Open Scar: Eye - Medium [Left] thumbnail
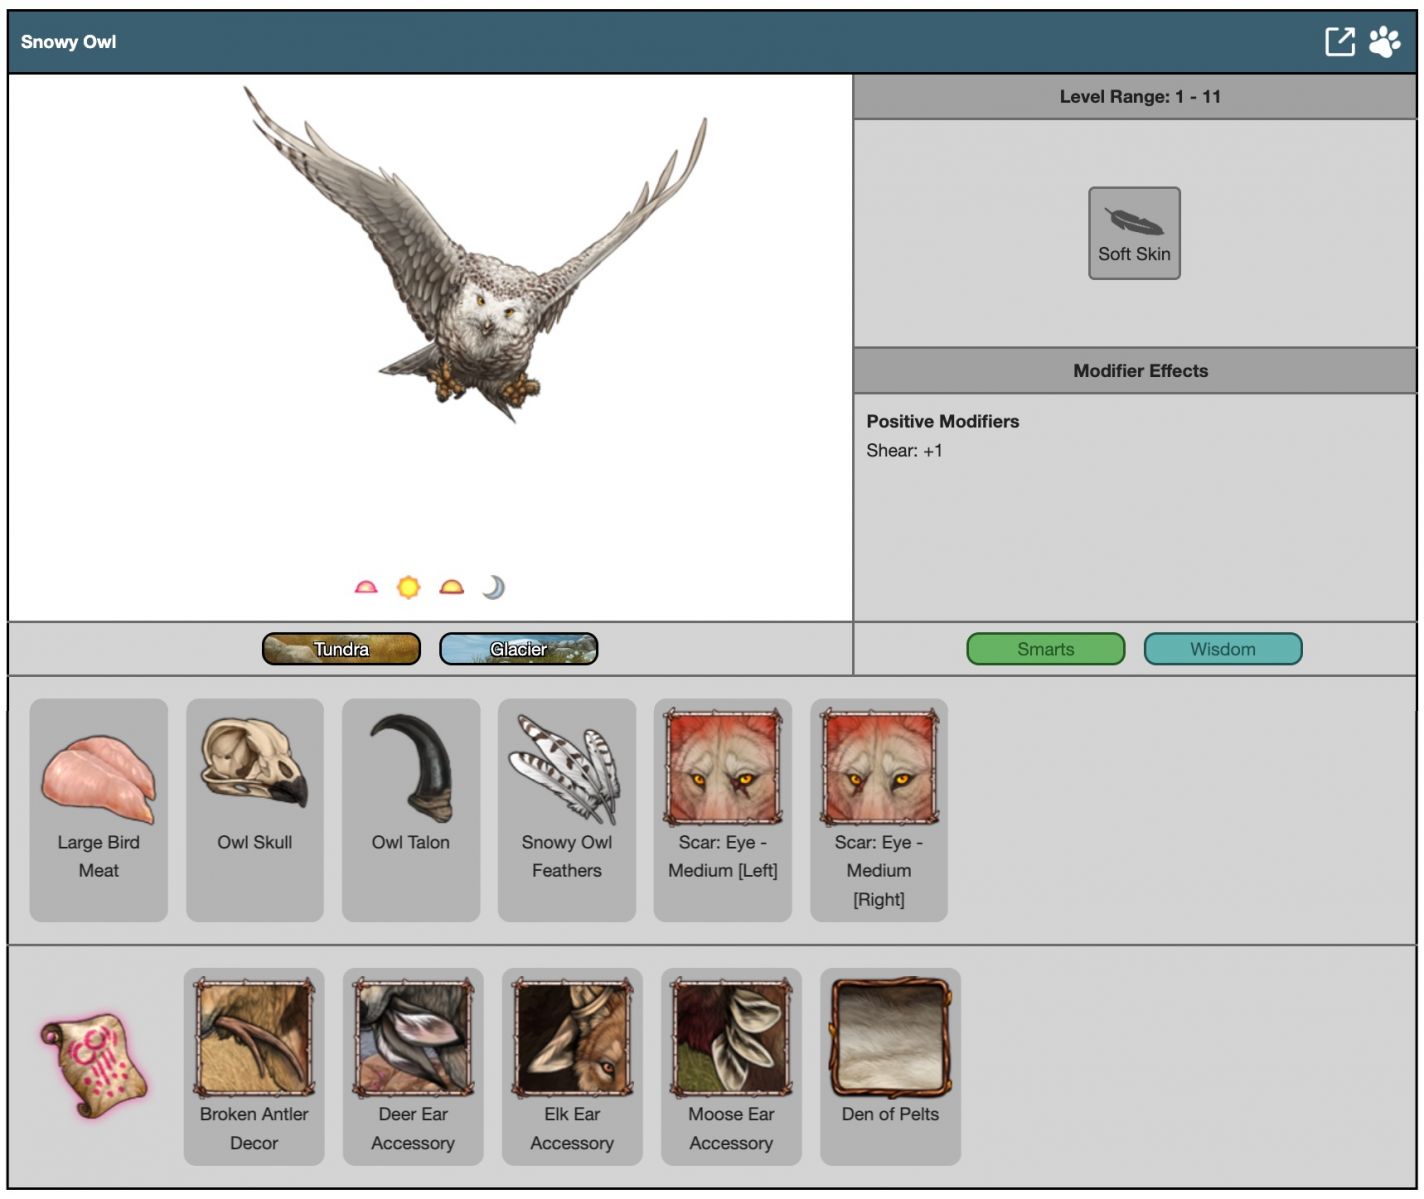This screenshot has height=1199, width=1424. (722, 766)
